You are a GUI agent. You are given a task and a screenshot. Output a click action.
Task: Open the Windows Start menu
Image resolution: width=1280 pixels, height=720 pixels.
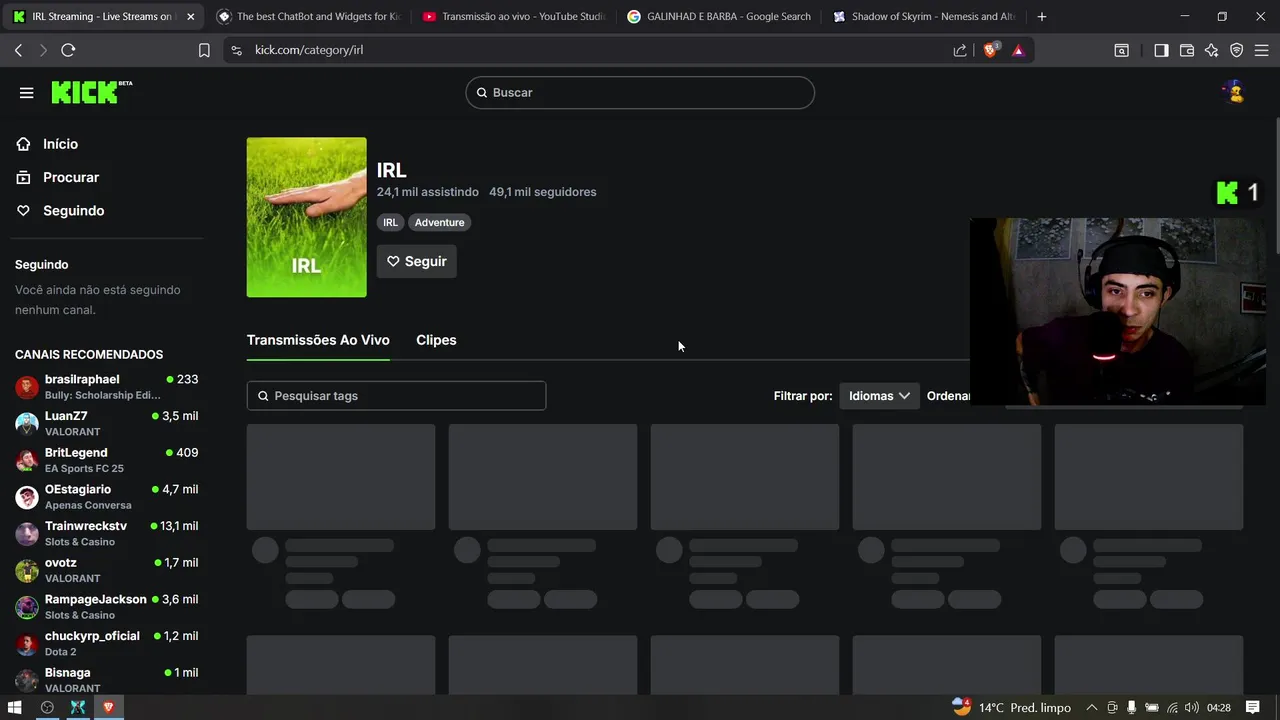(15, 707)
